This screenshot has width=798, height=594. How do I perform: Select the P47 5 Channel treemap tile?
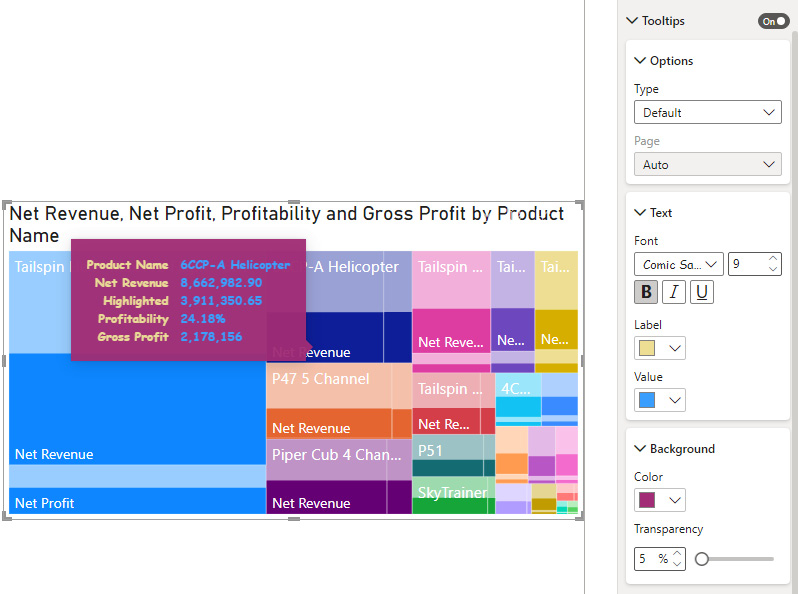(338, 385)
